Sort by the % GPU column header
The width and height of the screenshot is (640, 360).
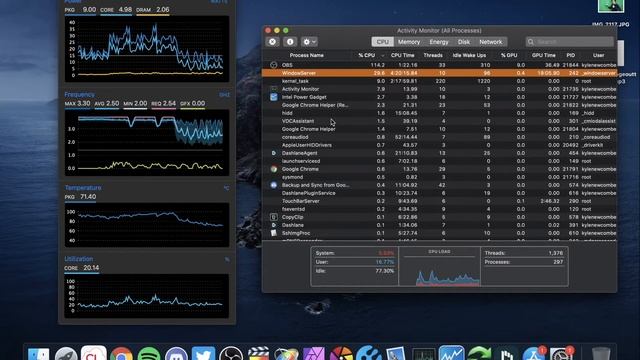click(x=509, y=56)
